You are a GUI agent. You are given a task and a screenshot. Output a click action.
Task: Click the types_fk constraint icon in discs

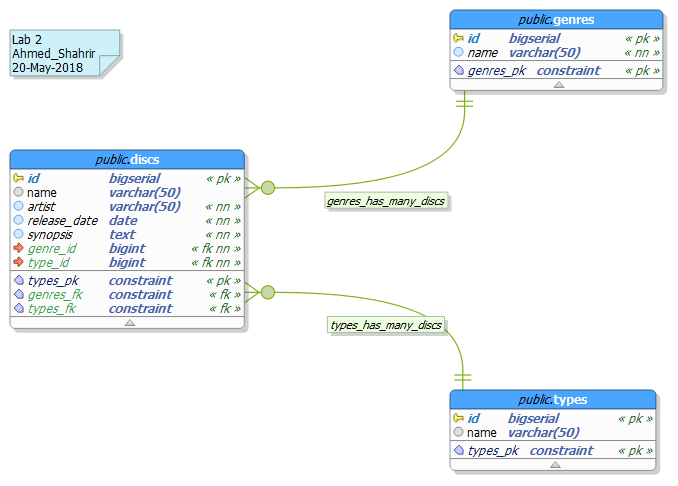(x=18, y=309)
